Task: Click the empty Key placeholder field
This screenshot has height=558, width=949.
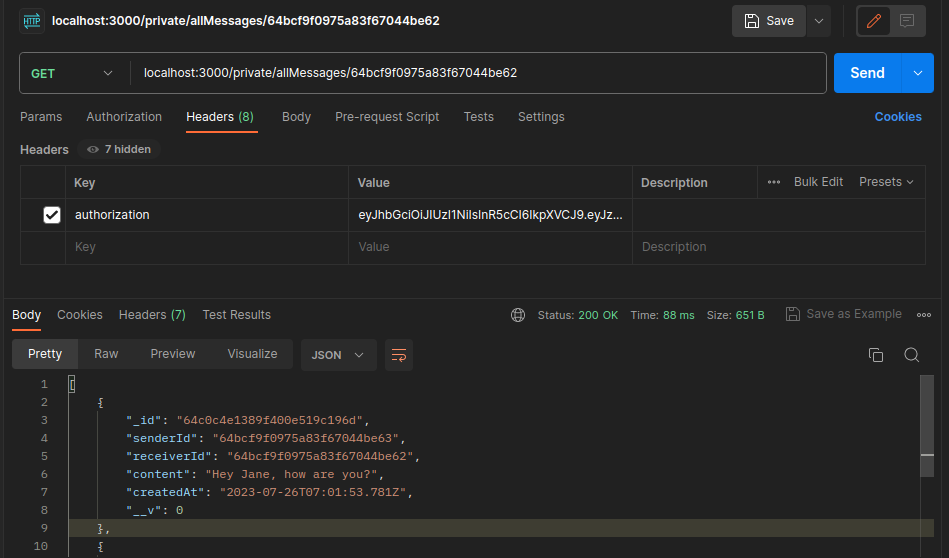Action: 206,247
